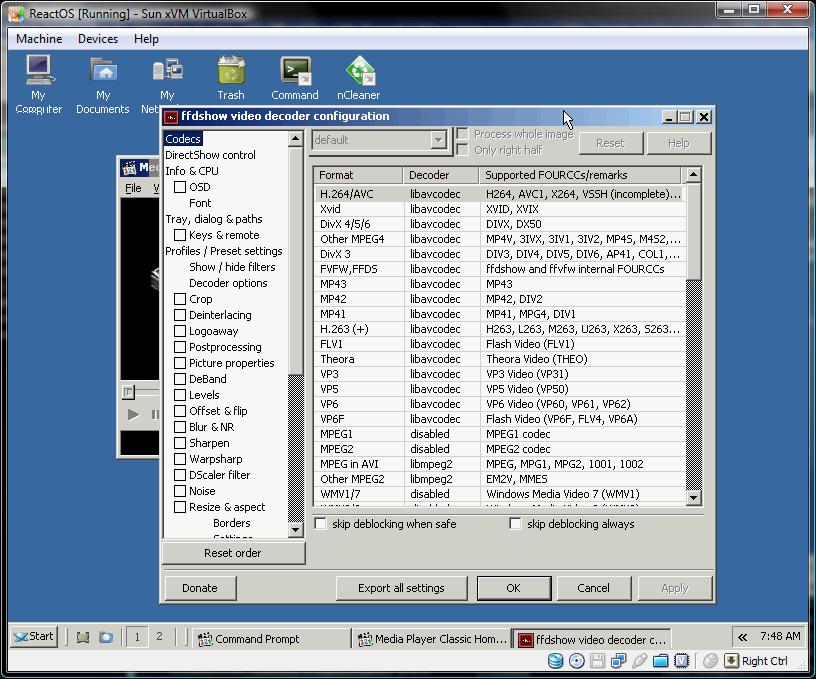Check the Sharpen filter checkbox

[180, 443]
